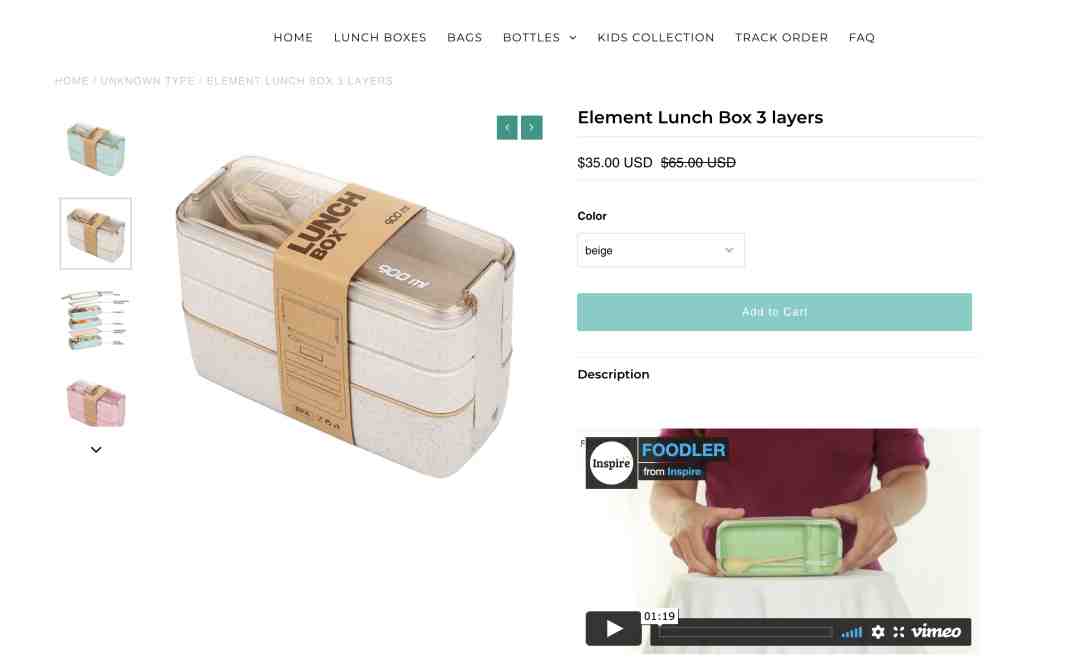Go to Kids Collection page
The image size is (1080, 657).
pyautogui.click(x=656, y=37)
